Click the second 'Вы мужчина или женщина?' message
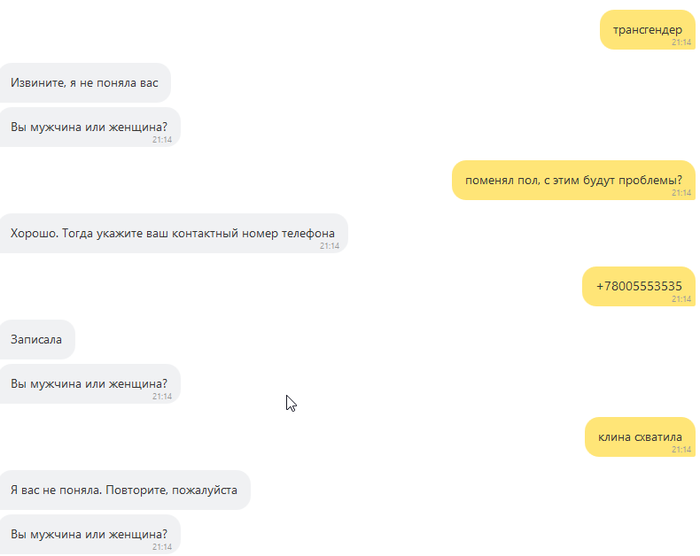The image size is (700, 556). coord(90,384)
